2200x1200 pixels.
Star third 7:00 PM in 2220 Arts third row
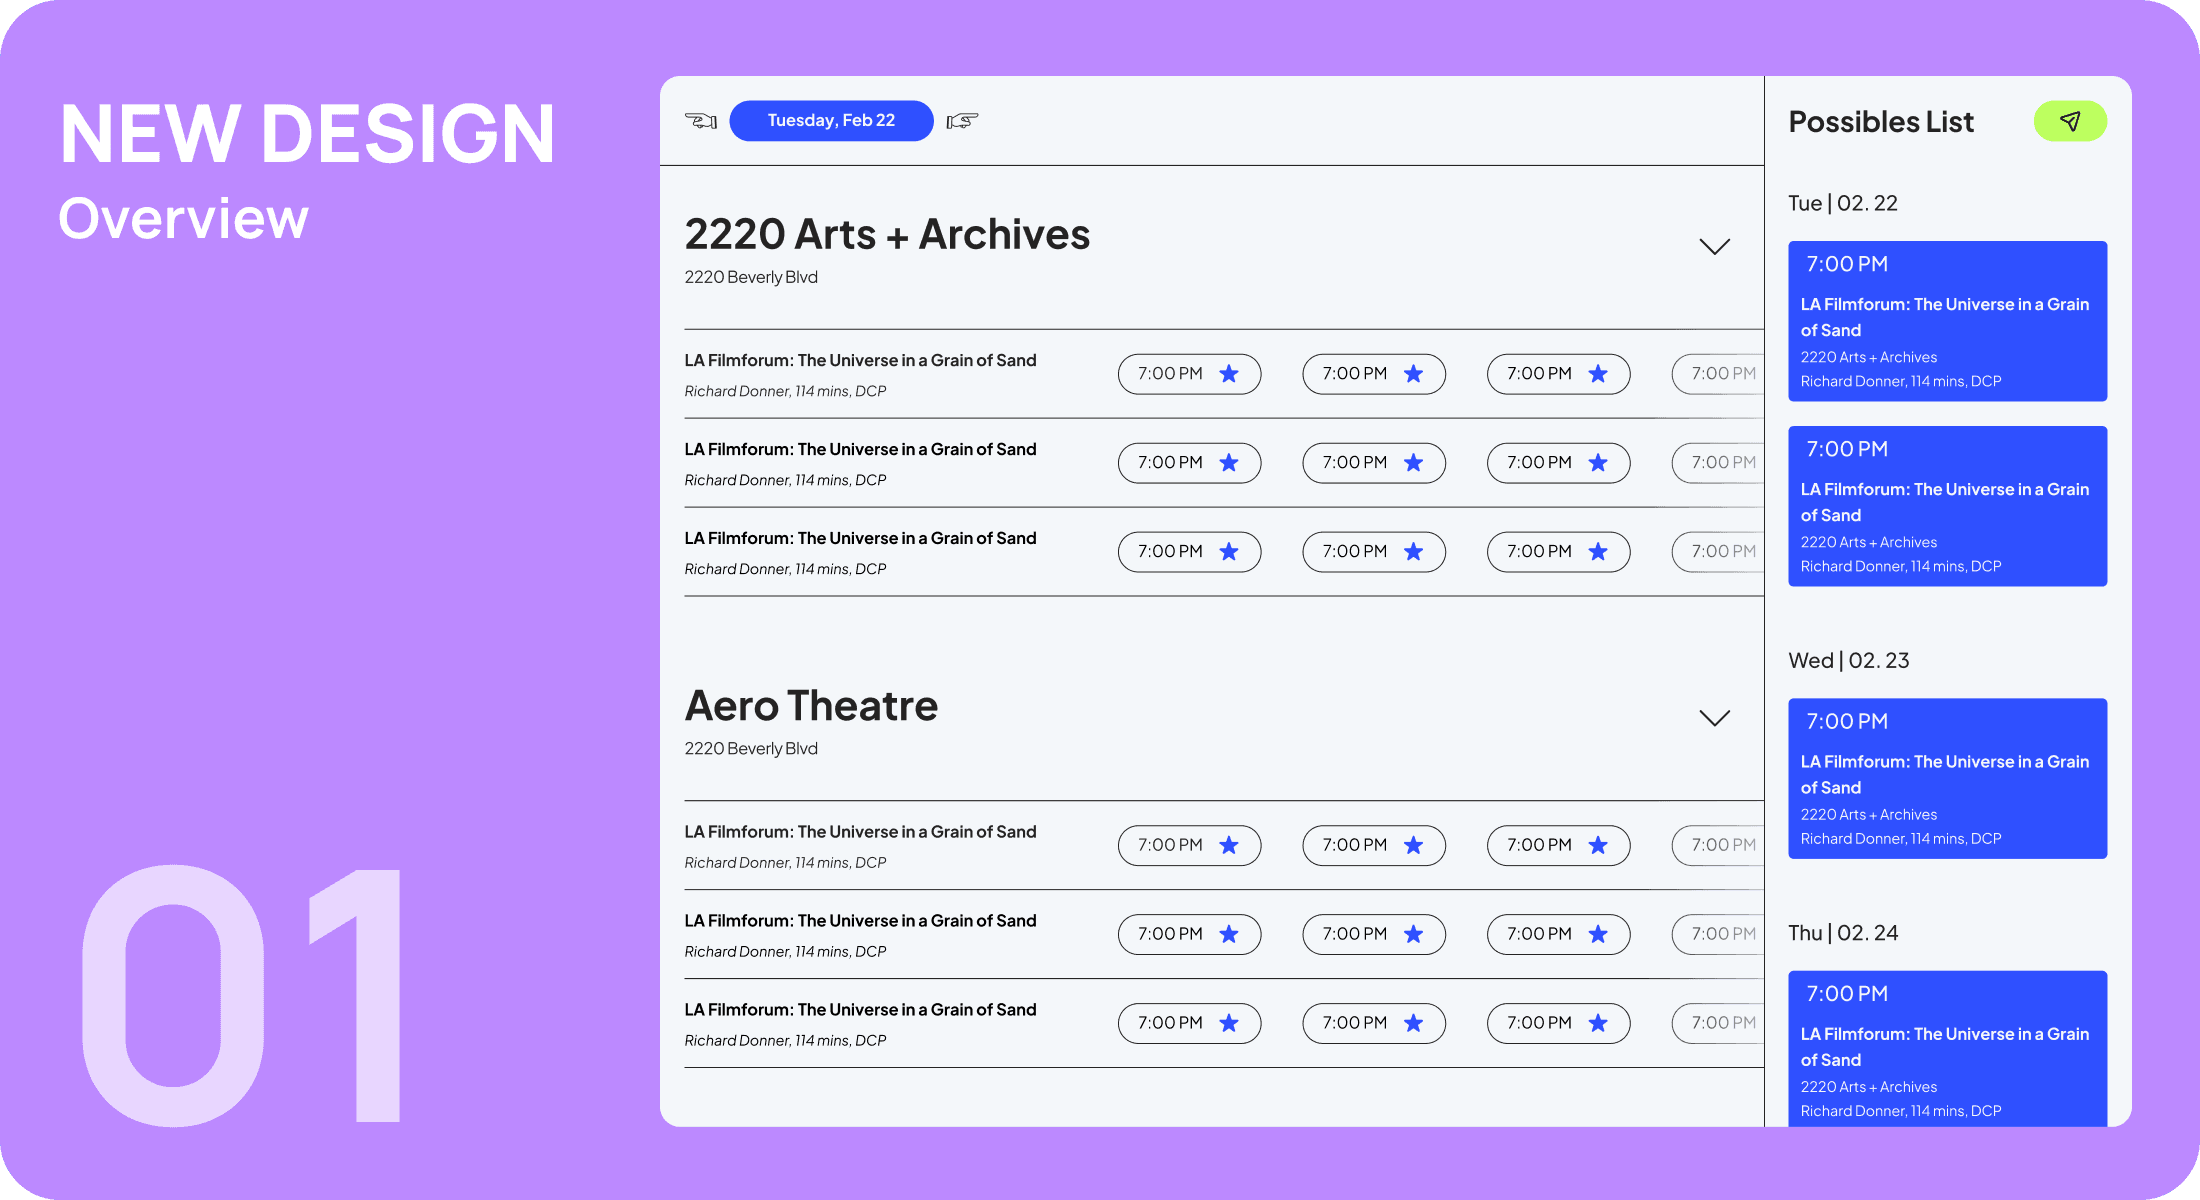[x=1598, y=552]
